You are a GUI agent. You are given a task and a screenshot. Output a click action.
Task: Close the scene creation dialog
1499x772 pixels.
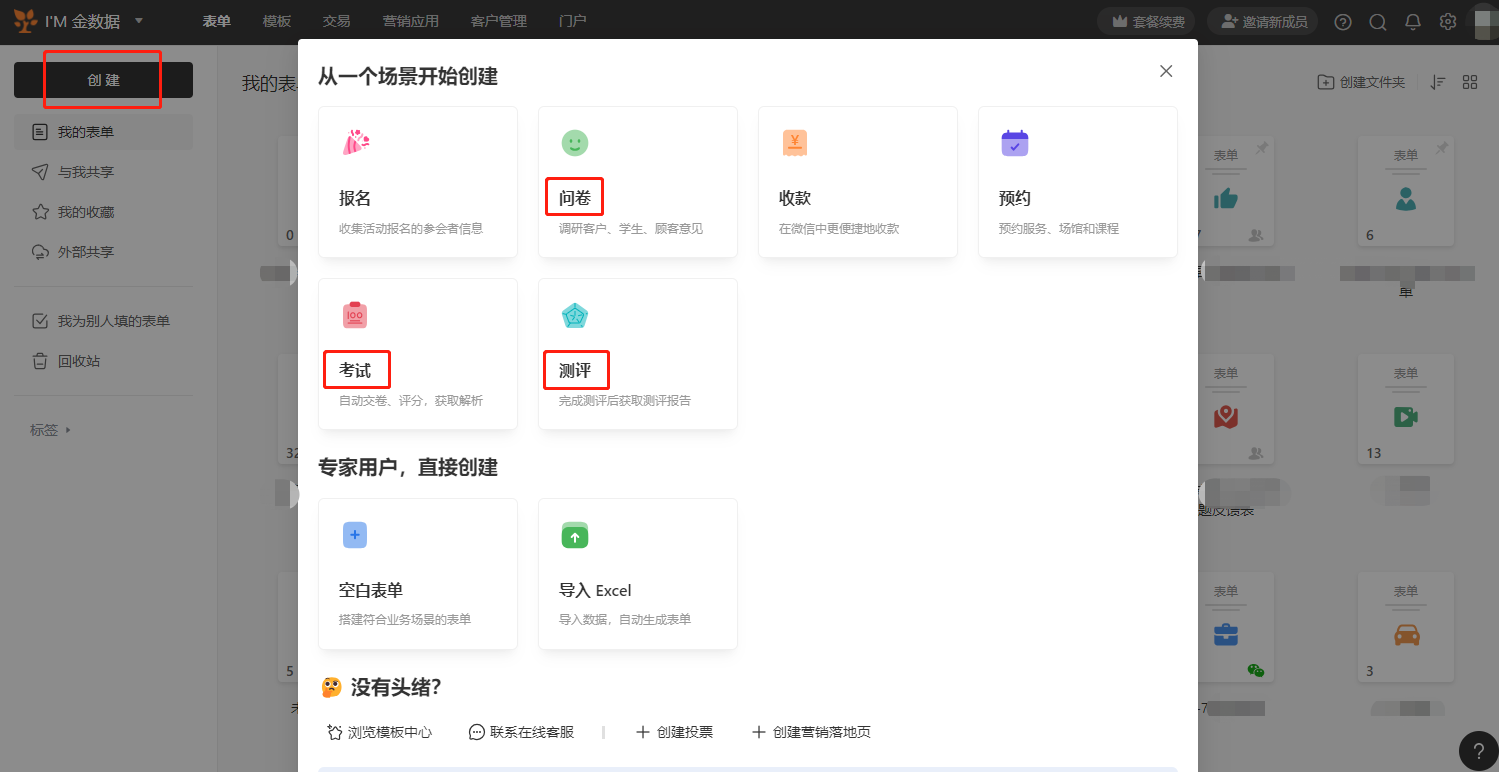1166,71
